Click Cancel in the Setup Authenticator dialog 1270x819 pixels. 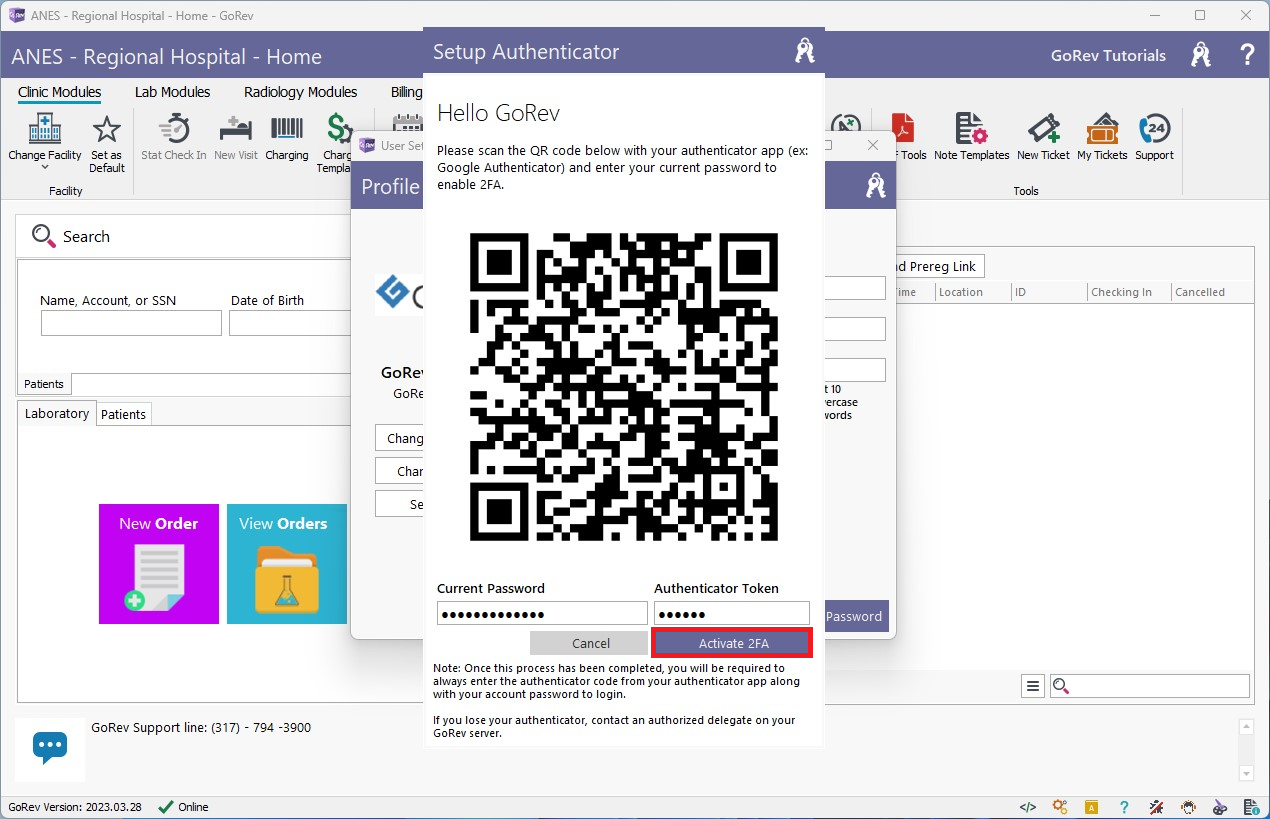tap(590, 643)
